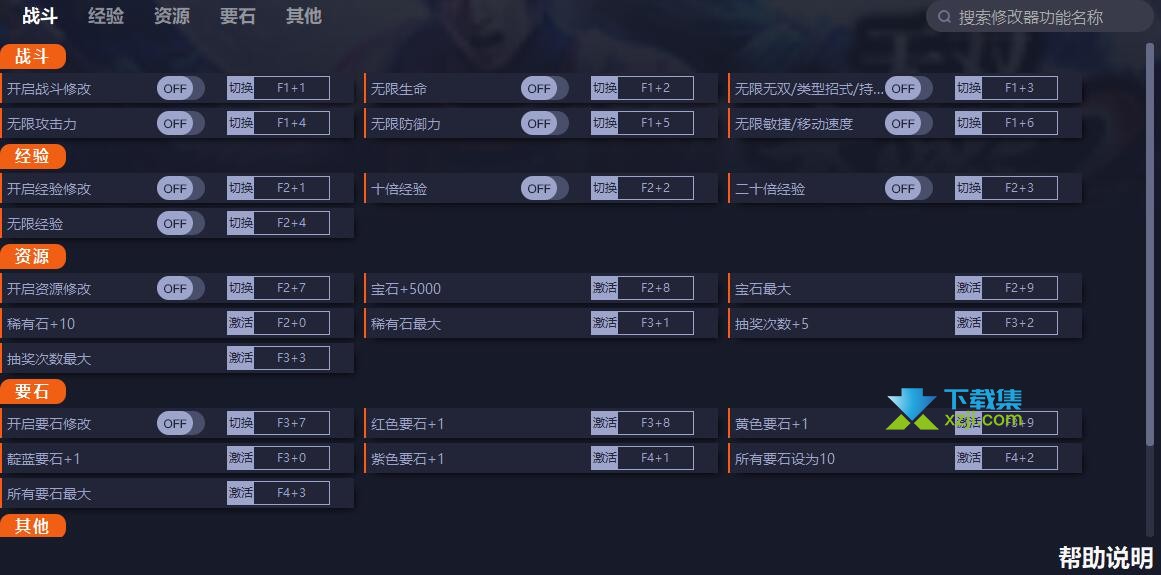Toggle 无限生命 switch on
Viewport: 1161px width, 575px height.
point(544,88)
